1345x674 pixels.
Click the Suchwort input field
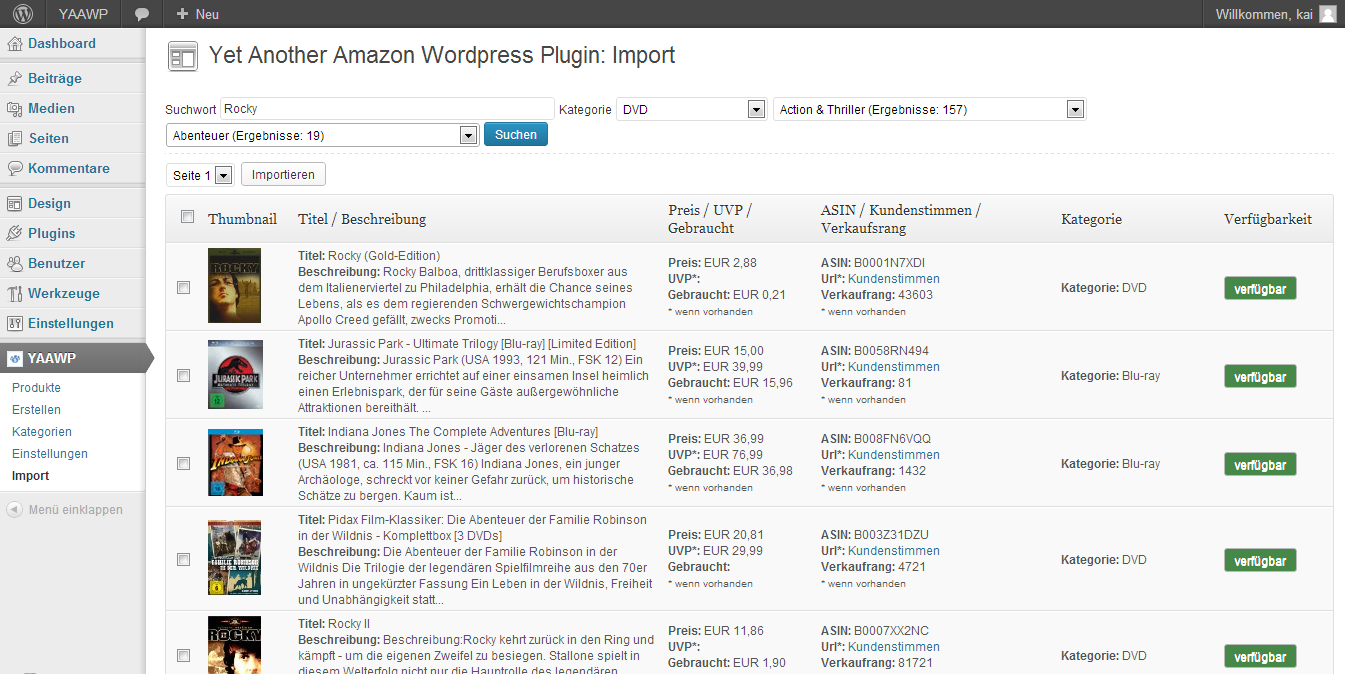coord(386,109)
